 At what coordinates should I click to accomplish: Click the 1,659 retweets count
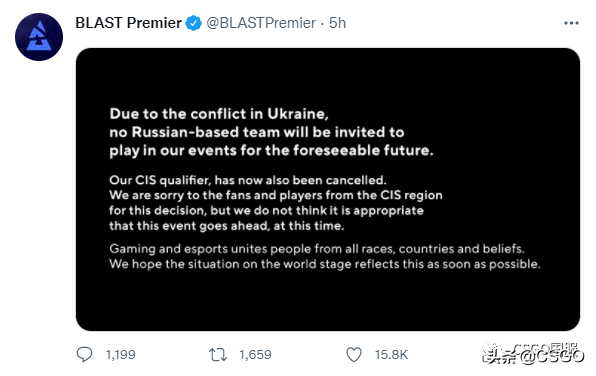tap(255, 355)
